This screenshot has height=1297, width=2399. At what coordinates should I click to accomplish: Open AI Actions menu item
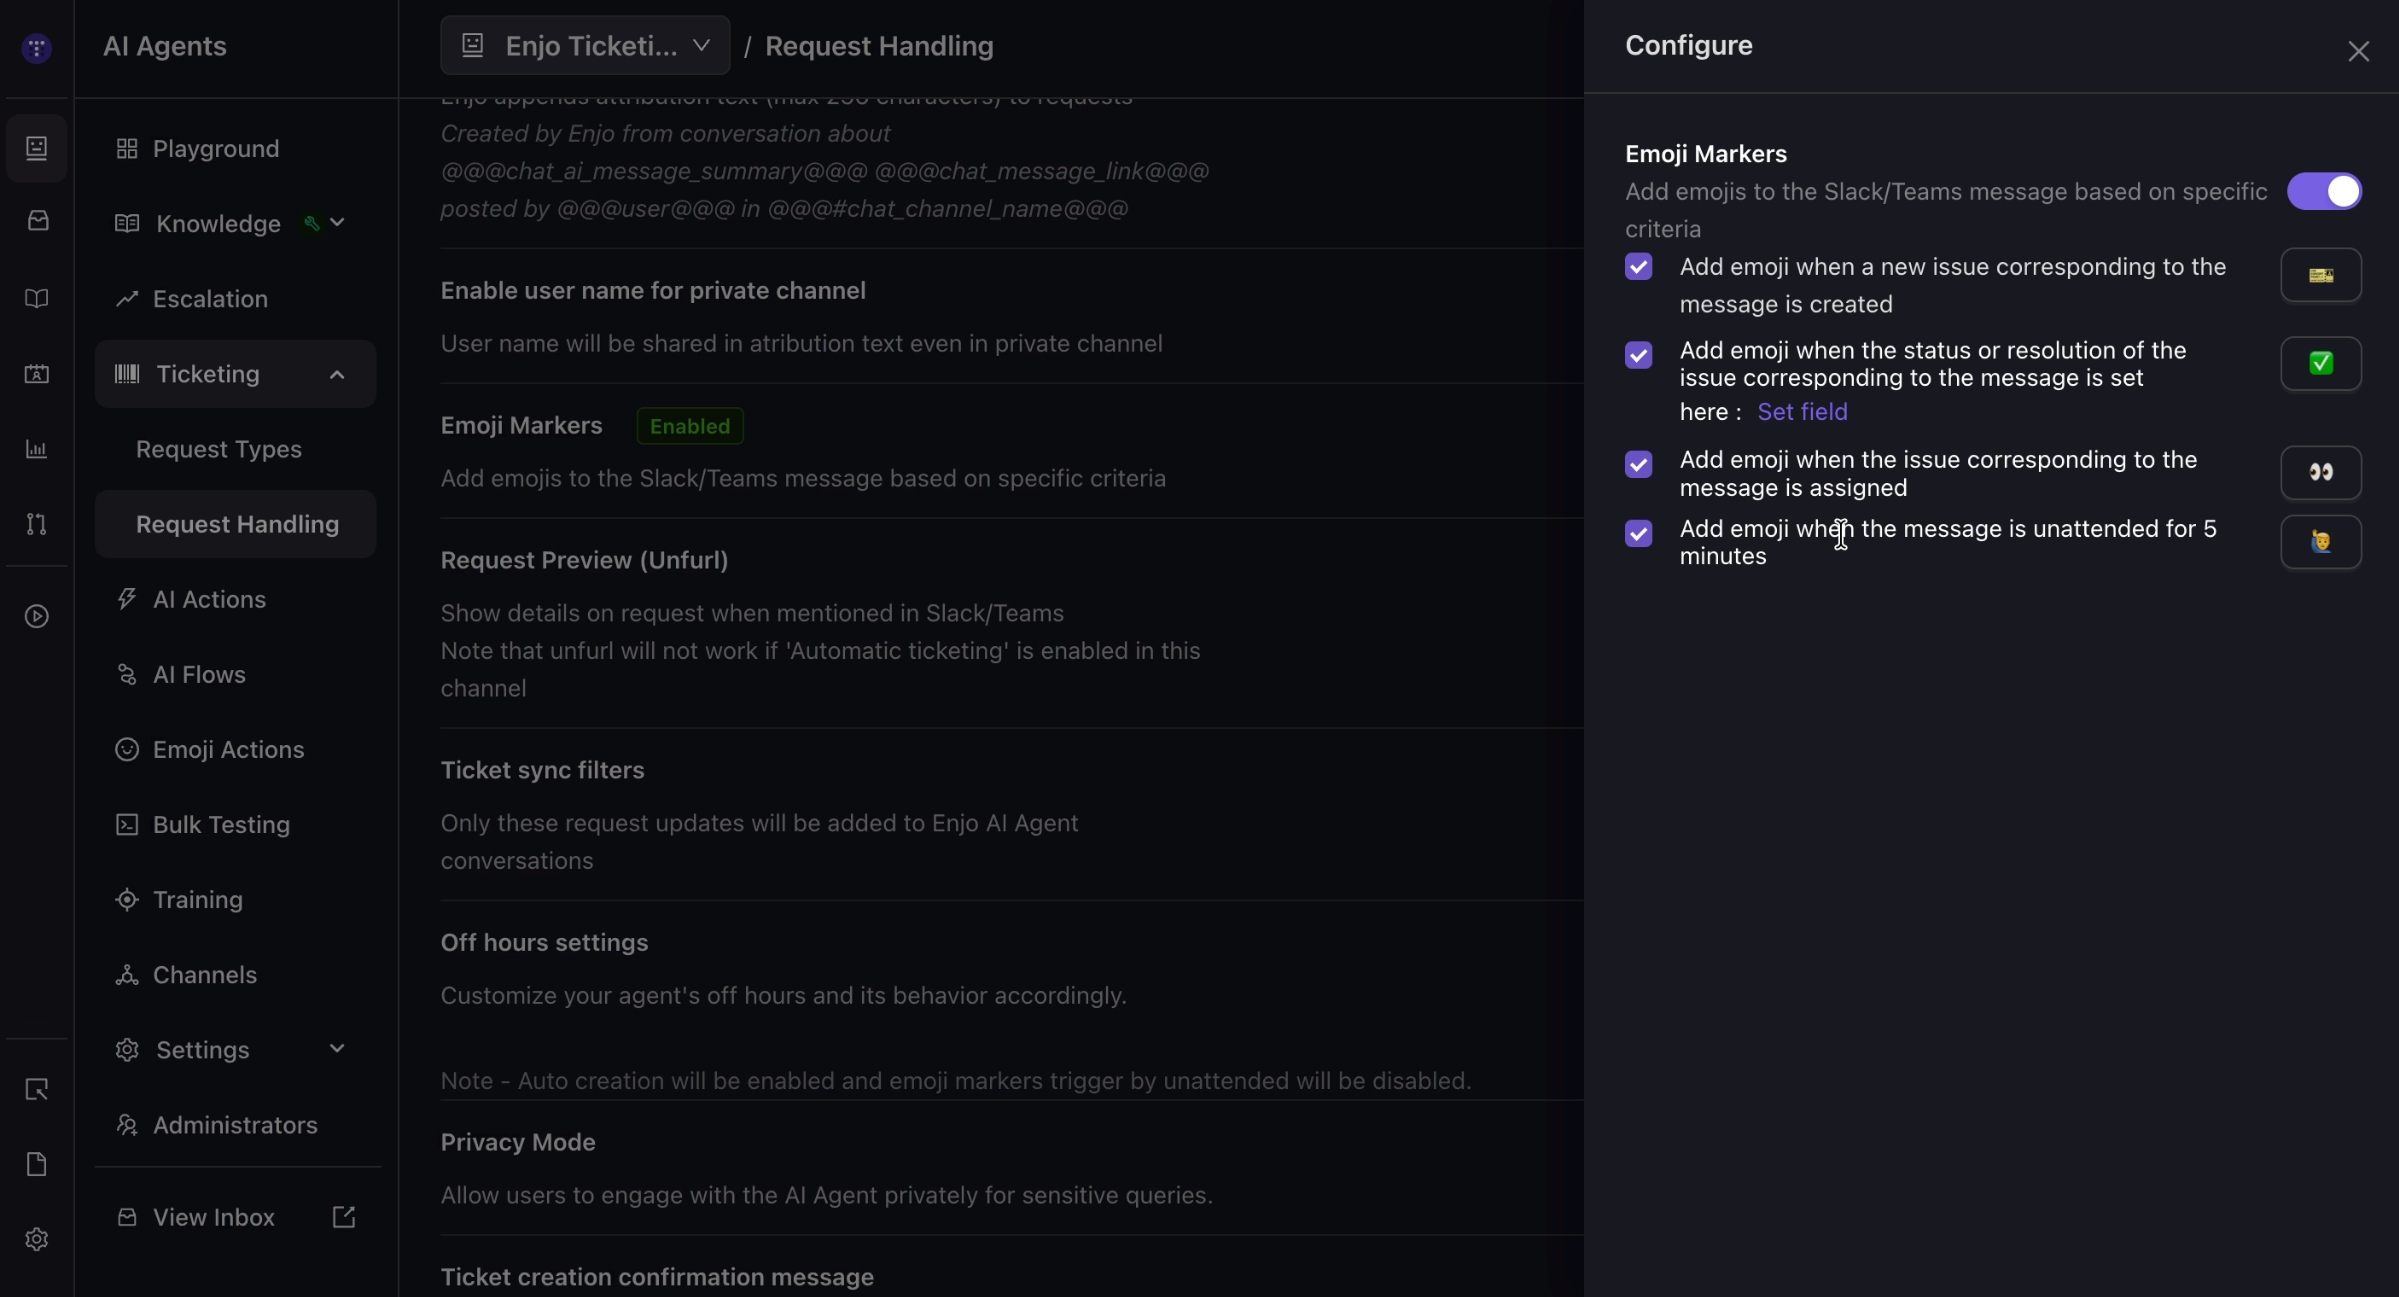click(x=209, y=599)
